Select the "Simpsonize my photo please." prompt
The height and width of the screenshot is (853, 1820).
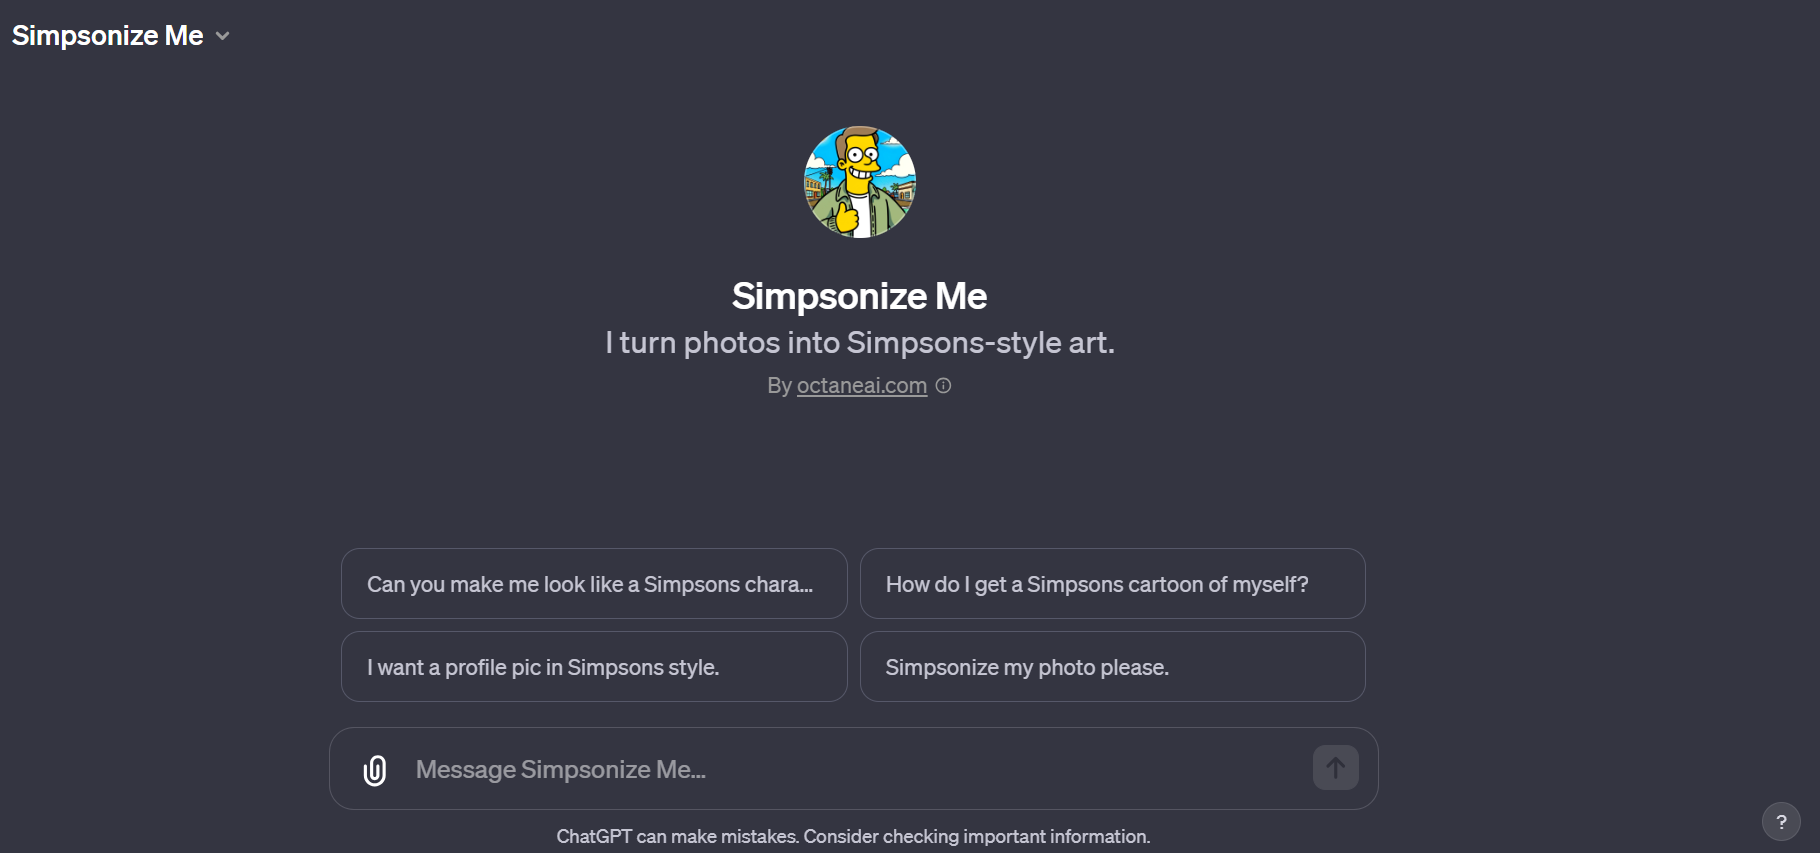click(x=1112, y=667)
